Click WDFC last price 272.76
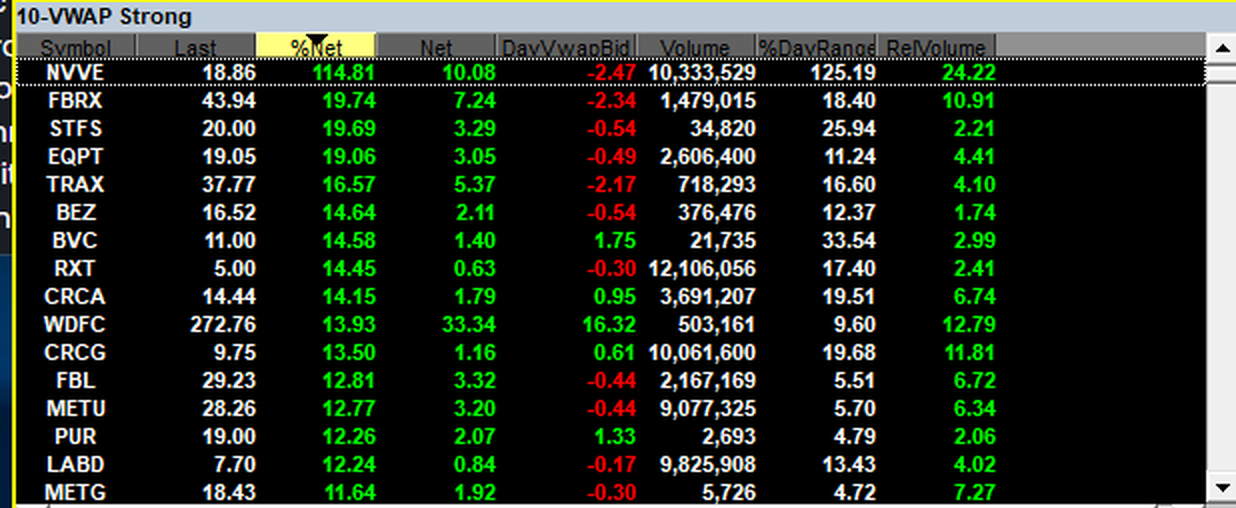Screen dimensions: 1236x508 (225, 324)
